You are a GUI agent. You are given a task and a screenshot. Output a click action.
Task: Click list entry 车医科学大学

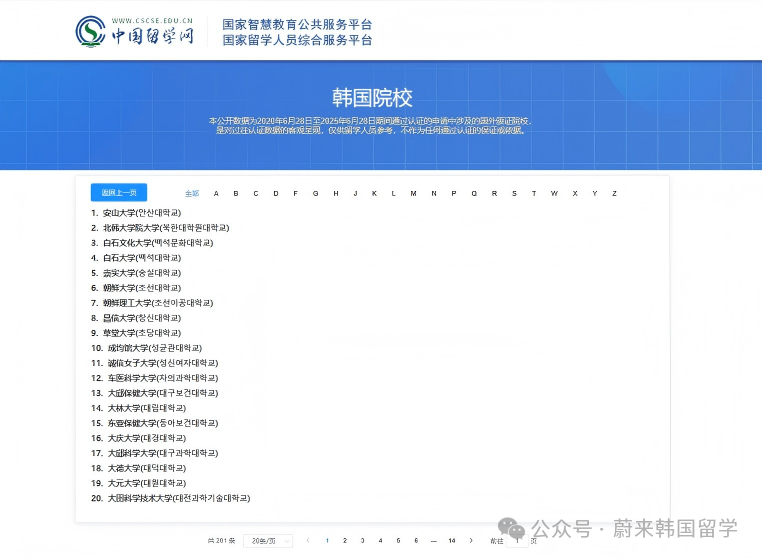(155, 378)
